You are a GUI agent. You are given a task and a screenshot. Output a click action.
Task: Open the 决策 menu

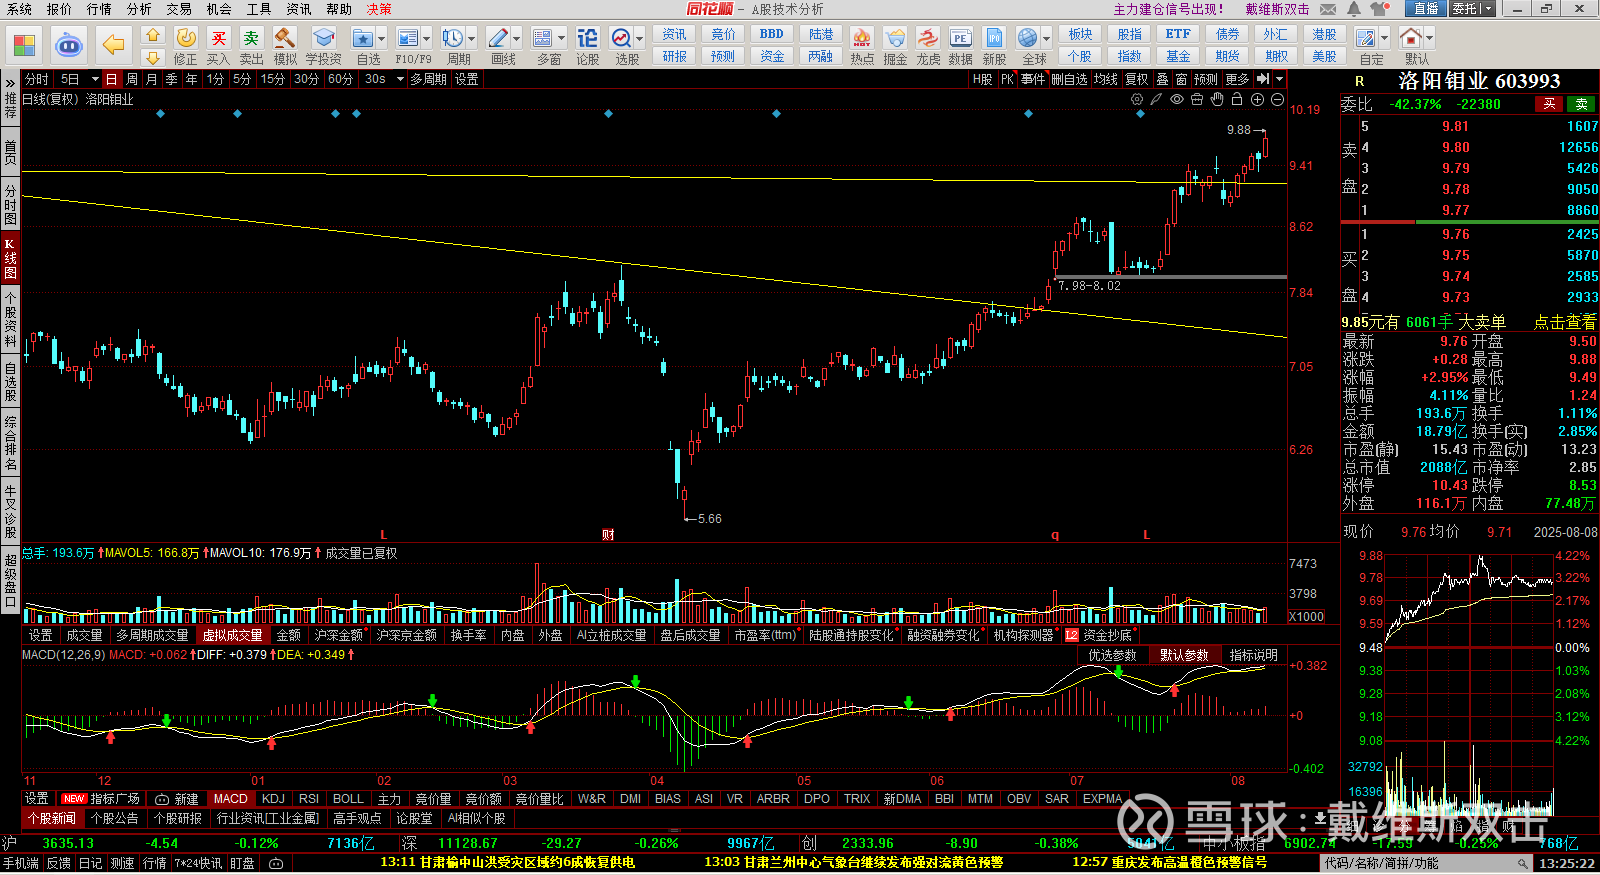point(379,9)
